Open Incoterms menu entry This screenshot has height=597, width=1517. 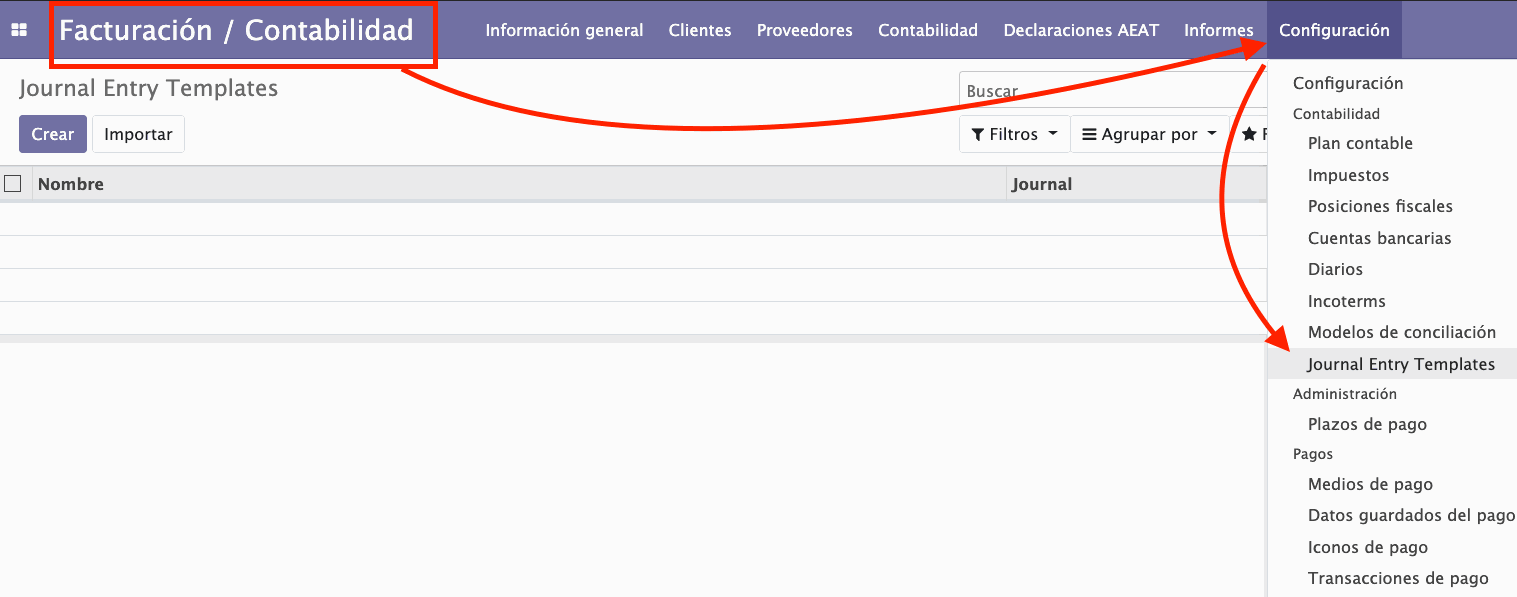coord(1346,301)
